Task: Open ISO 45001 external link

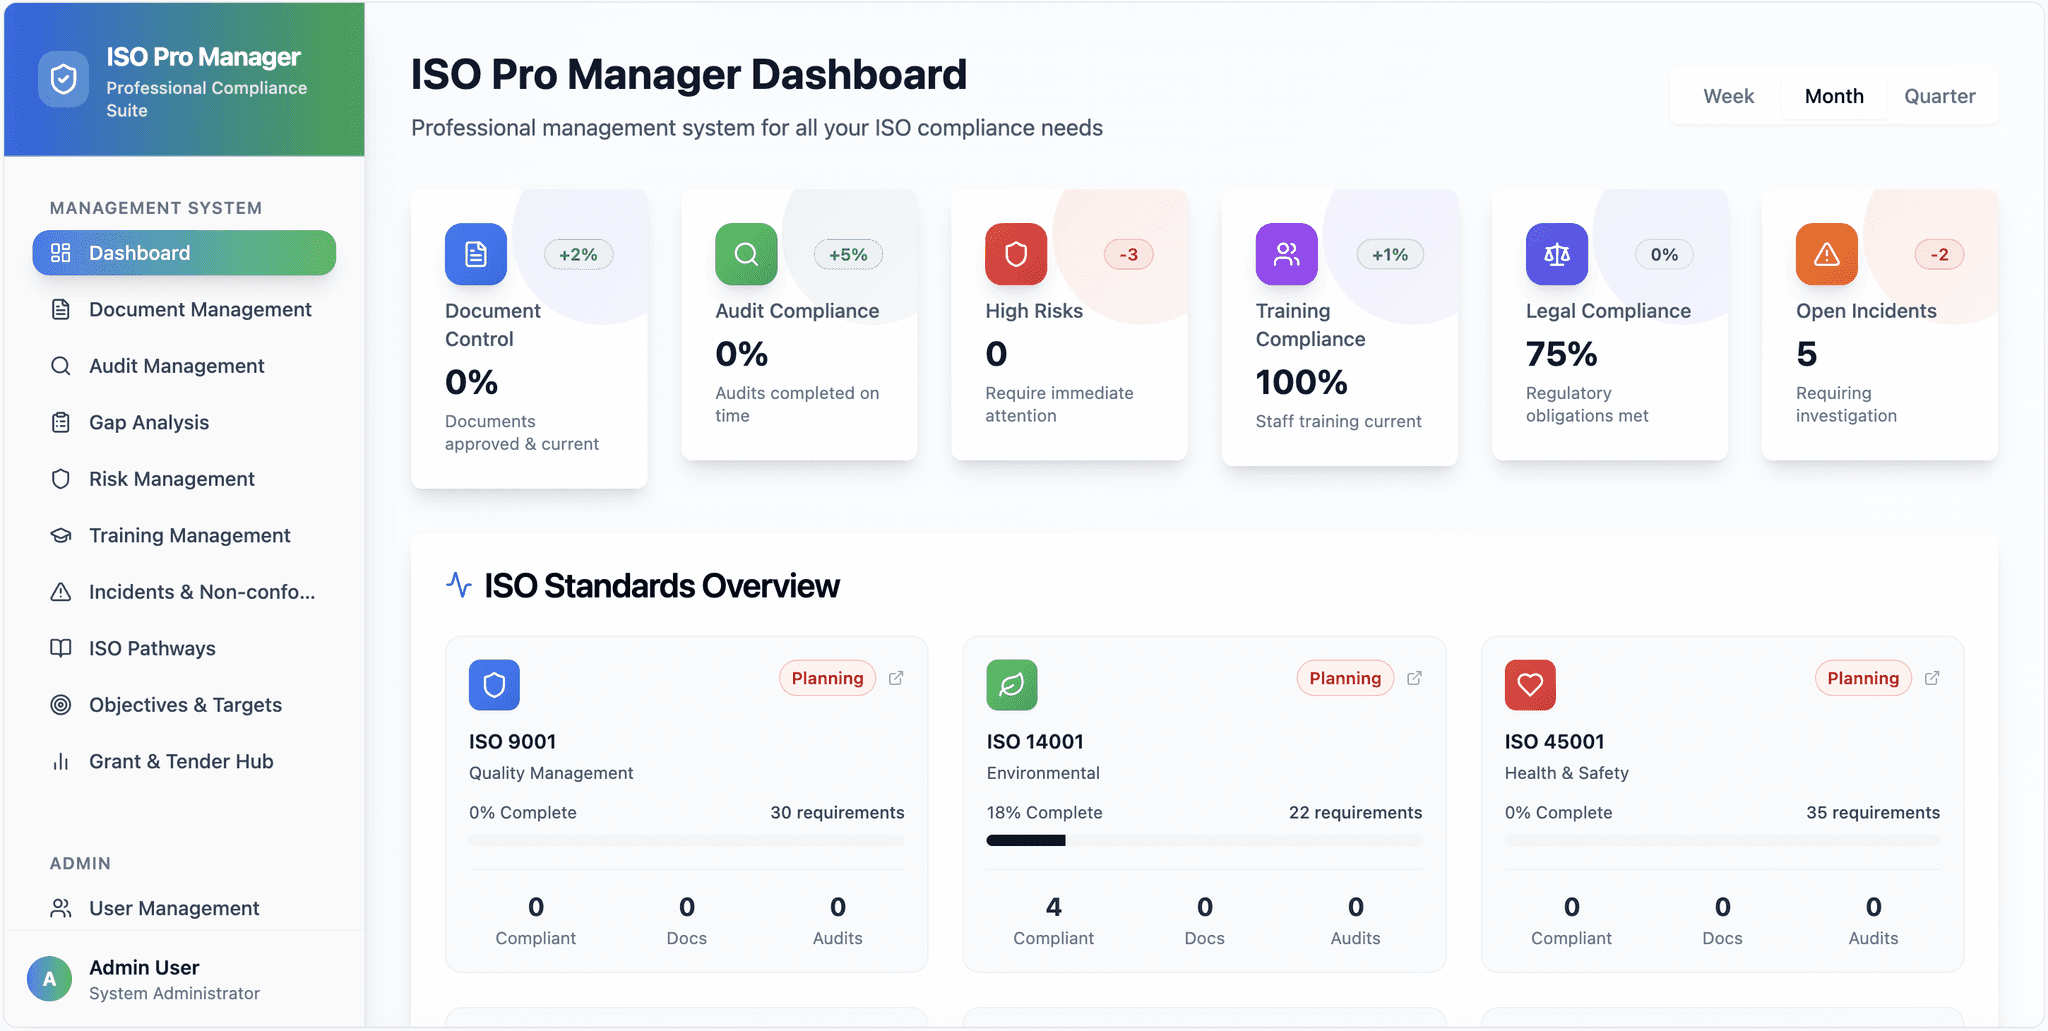Action: coord(1933,677)
